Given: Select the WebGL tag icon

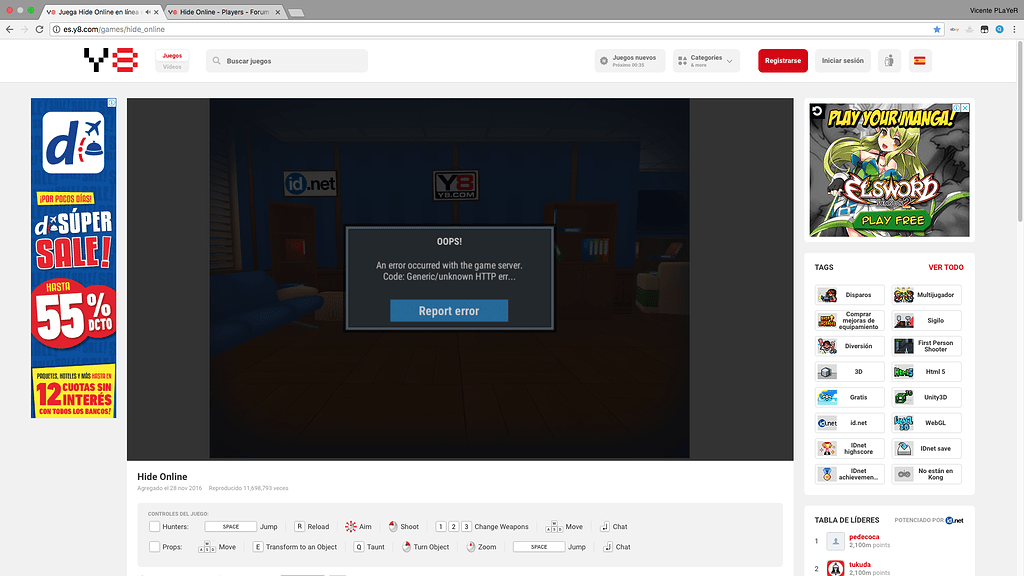Looking at the screenshot, I should 903,422.
